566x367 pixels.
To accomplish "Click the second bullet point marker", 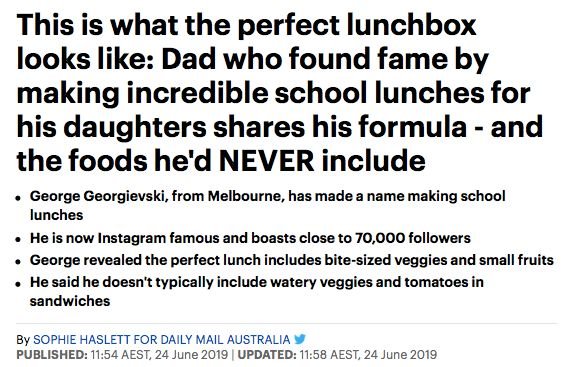I will tap(18, 240).
